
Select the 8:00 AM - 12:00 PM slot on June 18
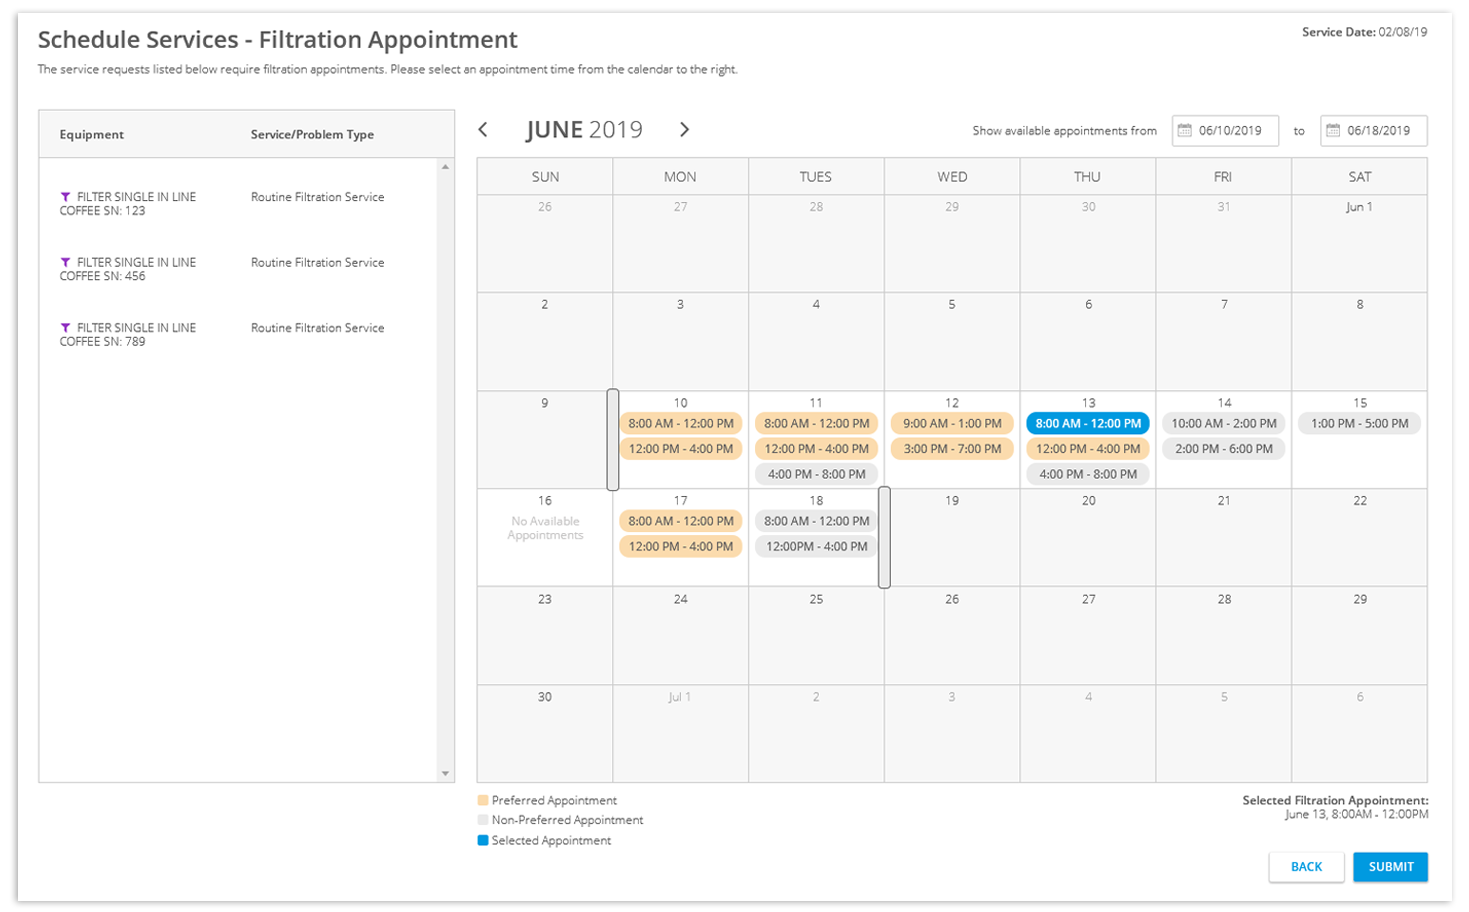(816, 521)
